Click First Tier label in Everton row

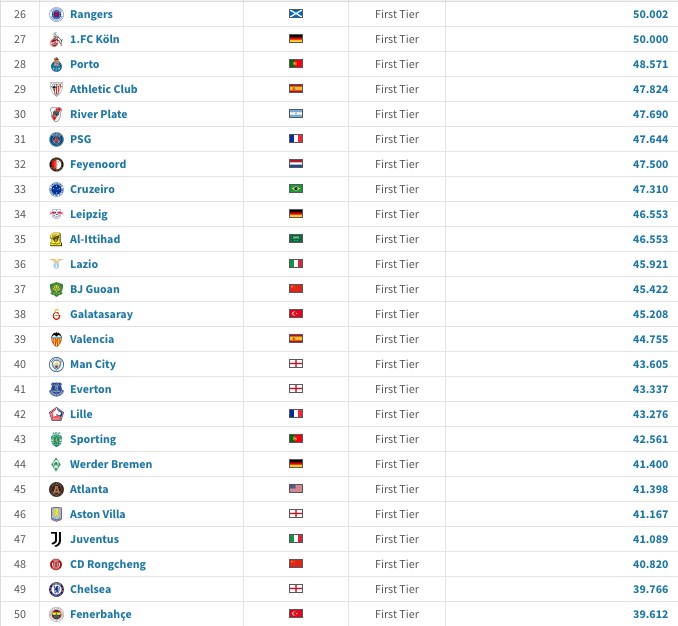397,389
